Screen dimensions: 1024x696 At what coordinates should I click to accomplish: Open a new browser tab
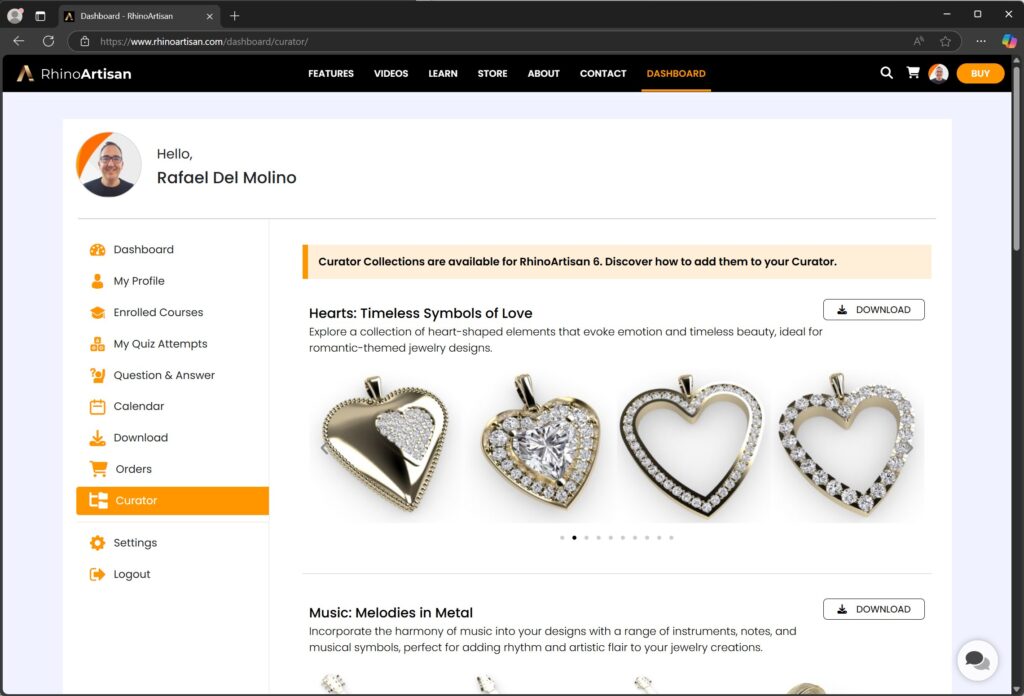234,16
